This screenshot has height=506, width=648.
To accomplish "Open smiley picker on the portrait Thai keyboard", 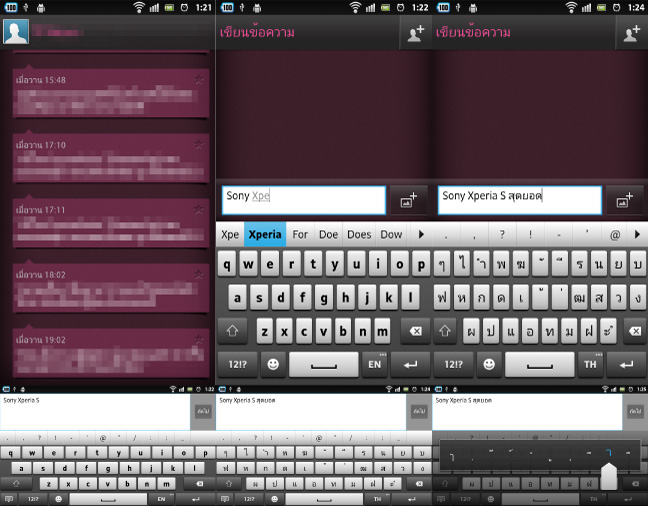I will 489,364.
